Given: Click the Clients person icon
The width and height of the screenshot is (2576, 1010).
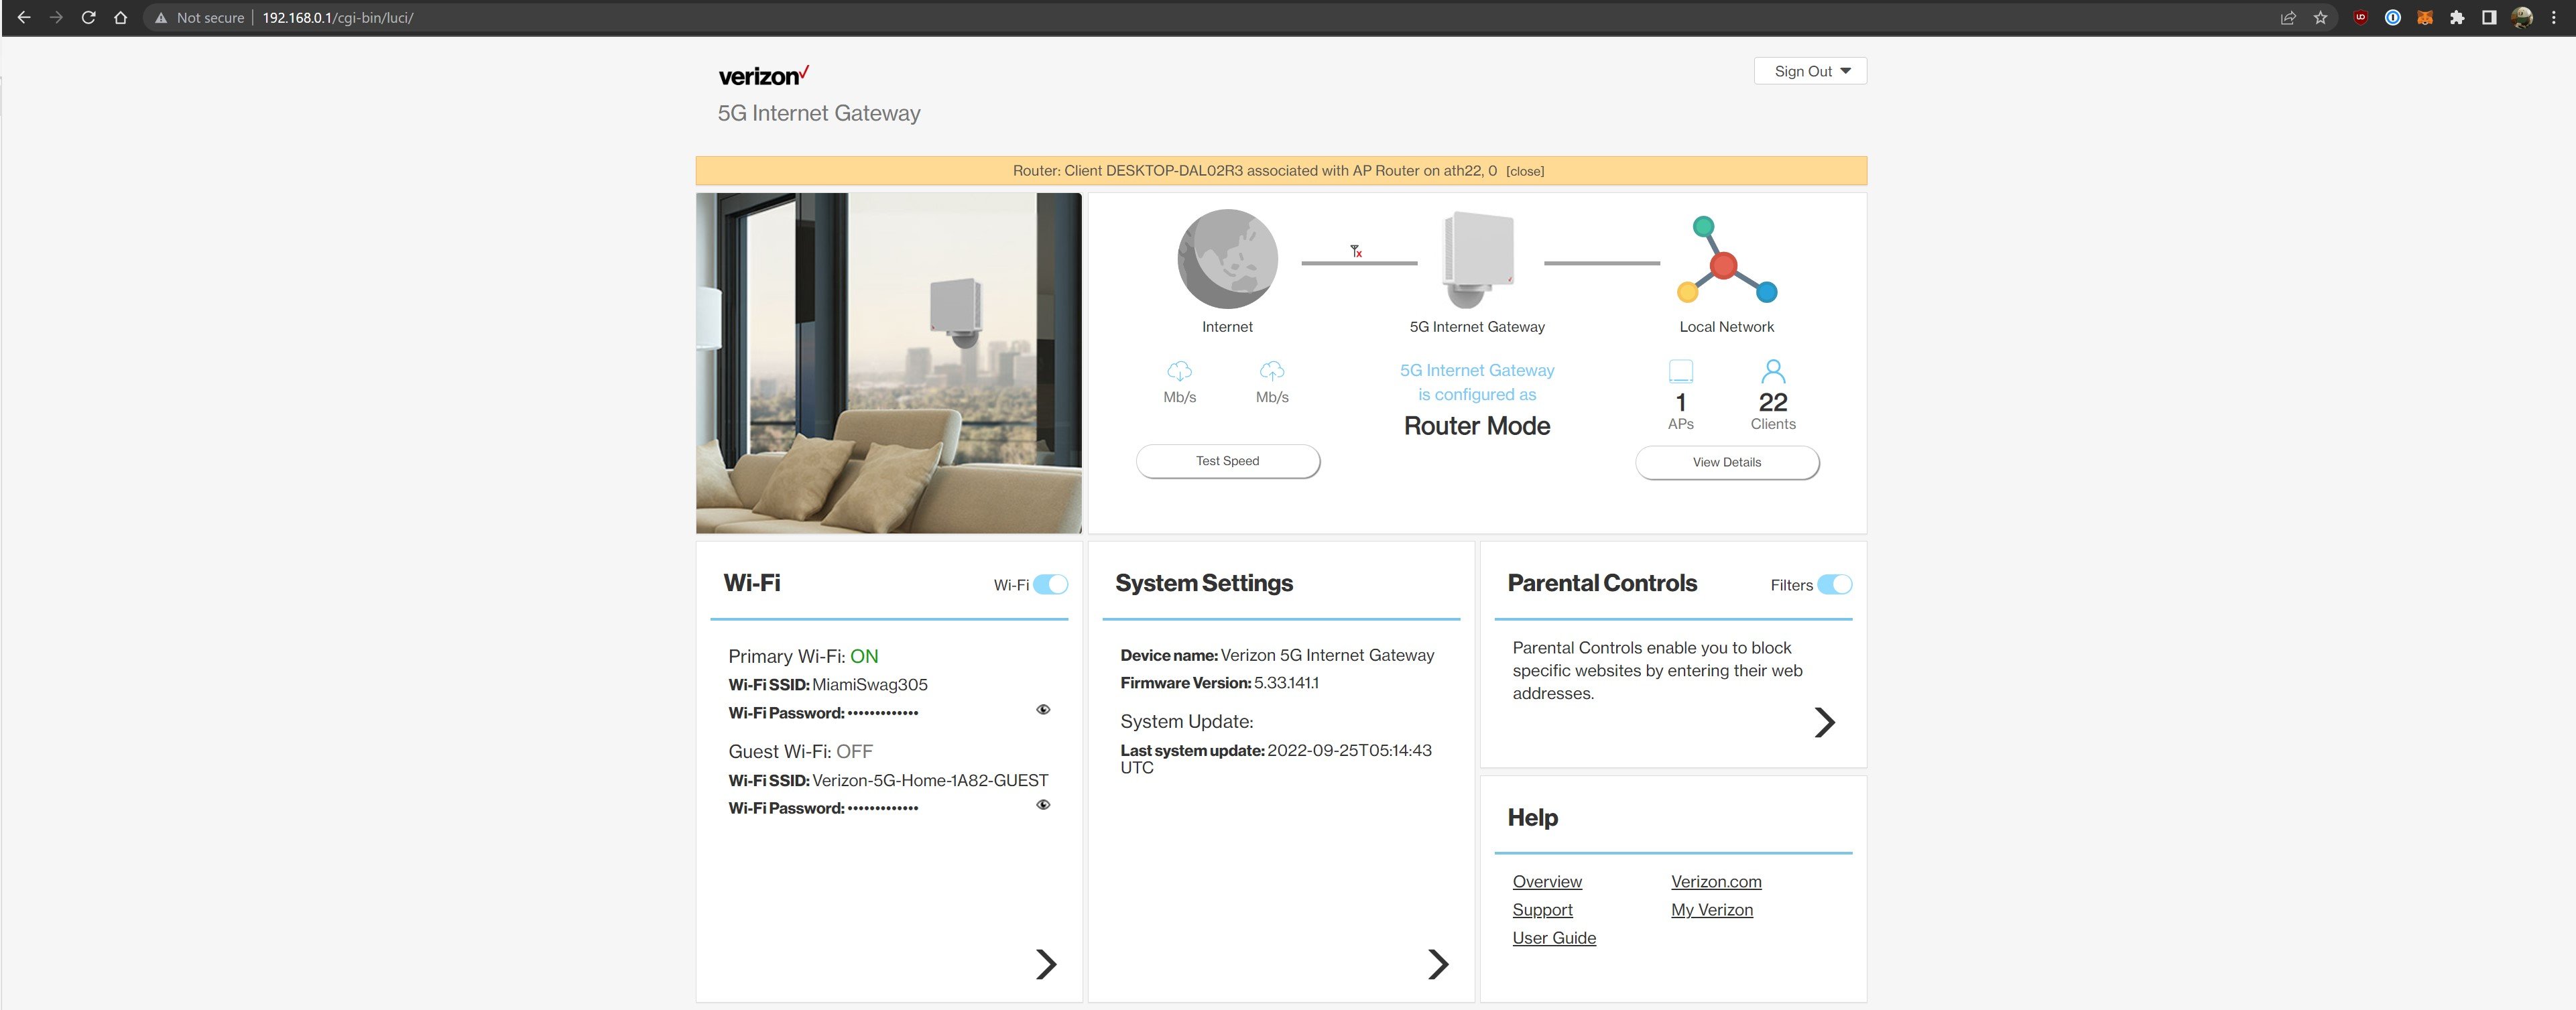Looking at the screenshot, I should [1772, 372].
